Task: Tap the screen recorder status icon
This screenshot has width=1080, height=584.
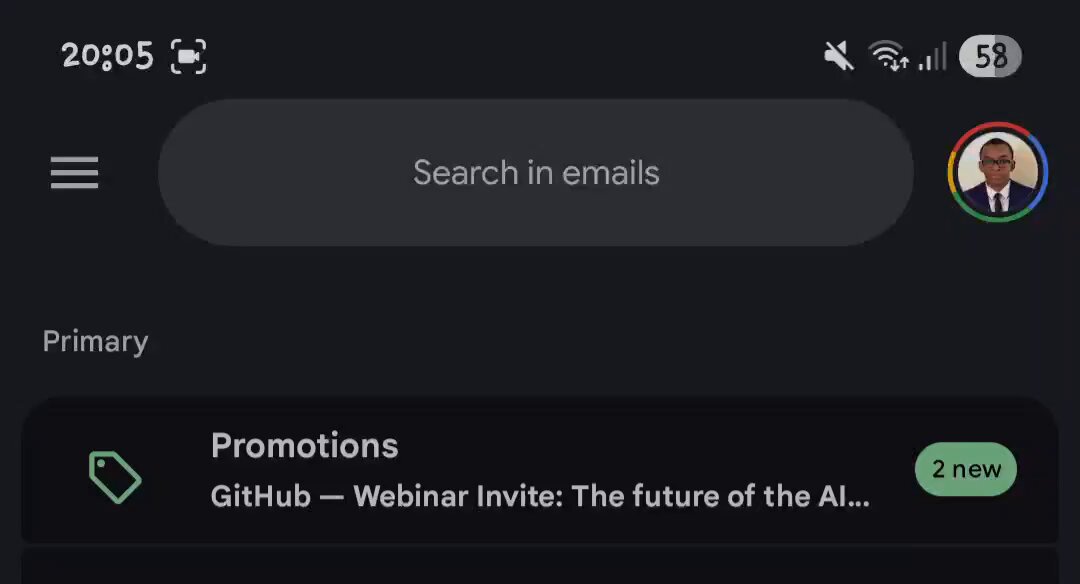Action: pos(188,56)
